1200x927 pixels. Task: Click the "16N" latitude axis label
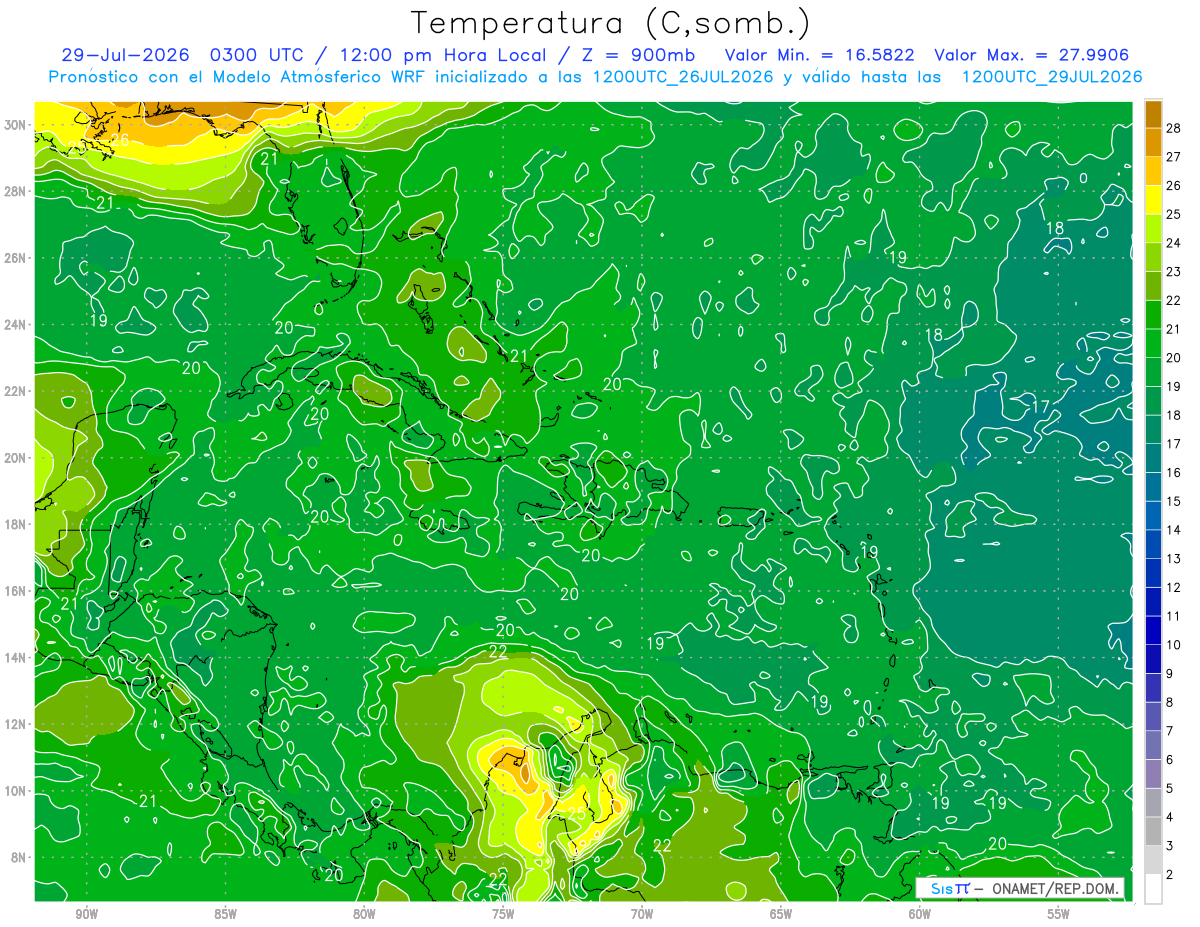pyautogui.click(x=17, y=591)
